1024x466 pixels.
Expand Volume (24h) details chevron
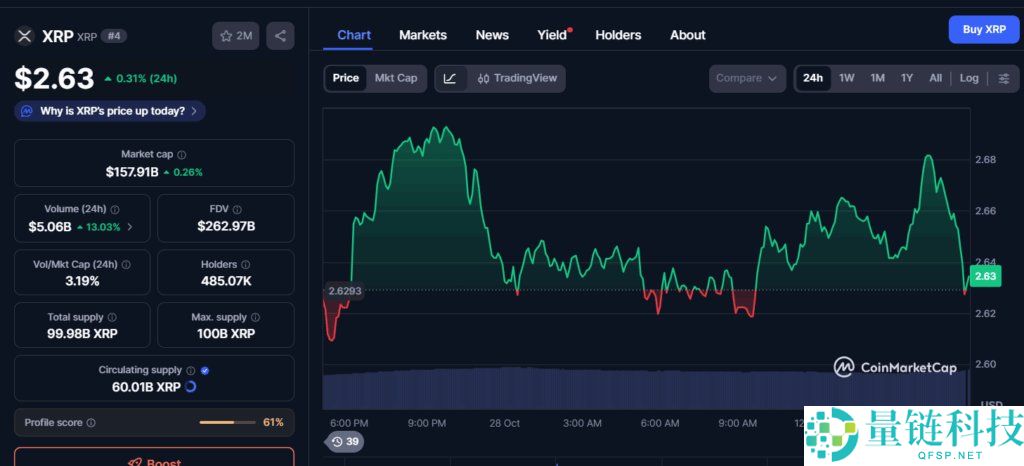(130, 227)
